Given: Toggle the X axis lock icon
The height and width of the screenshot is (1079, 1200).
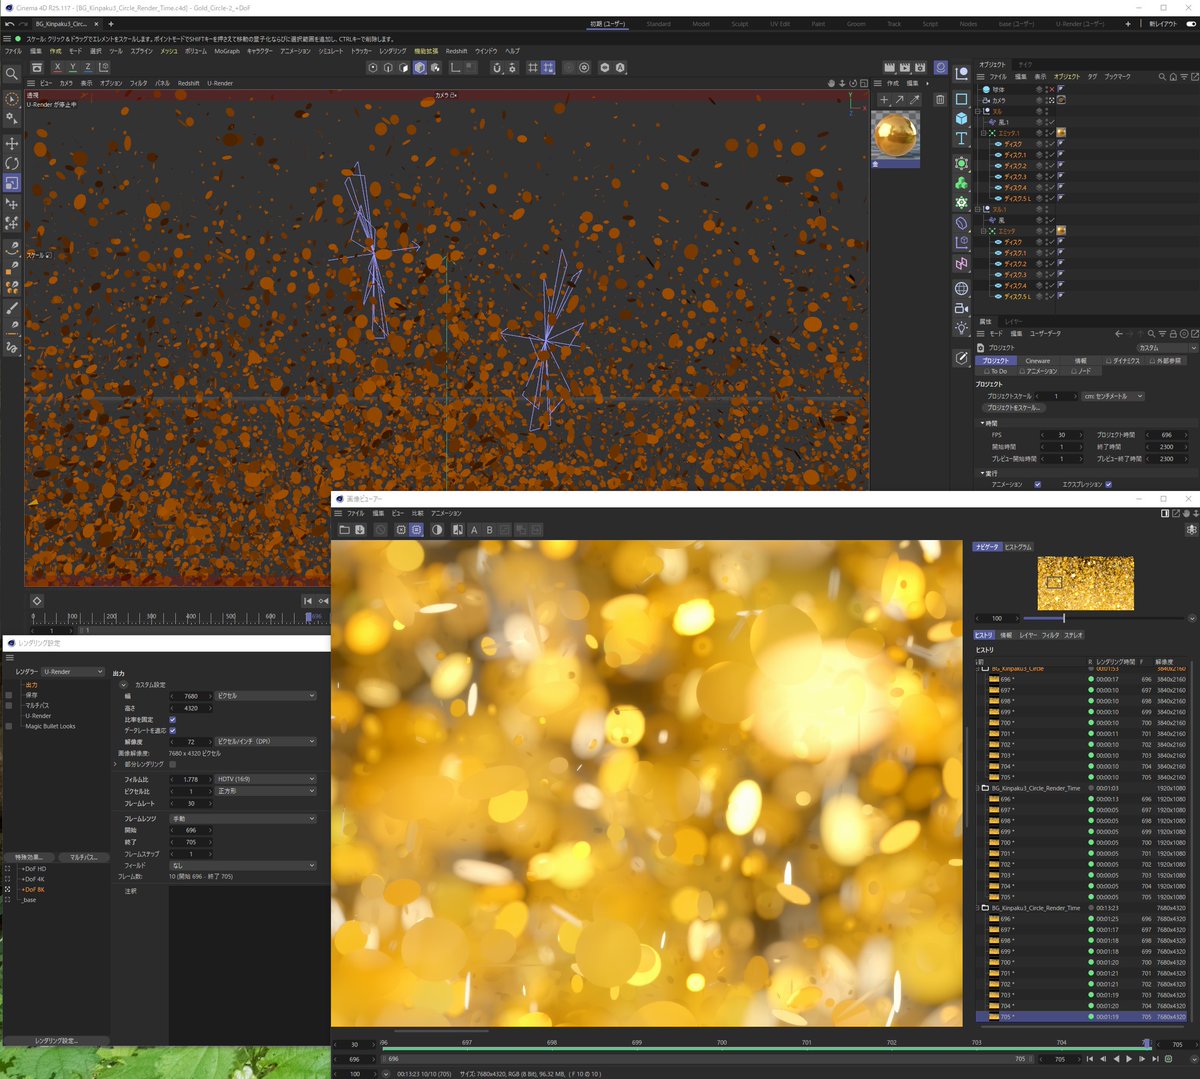Looking at the screenshot, I should [x=57, y=67].
